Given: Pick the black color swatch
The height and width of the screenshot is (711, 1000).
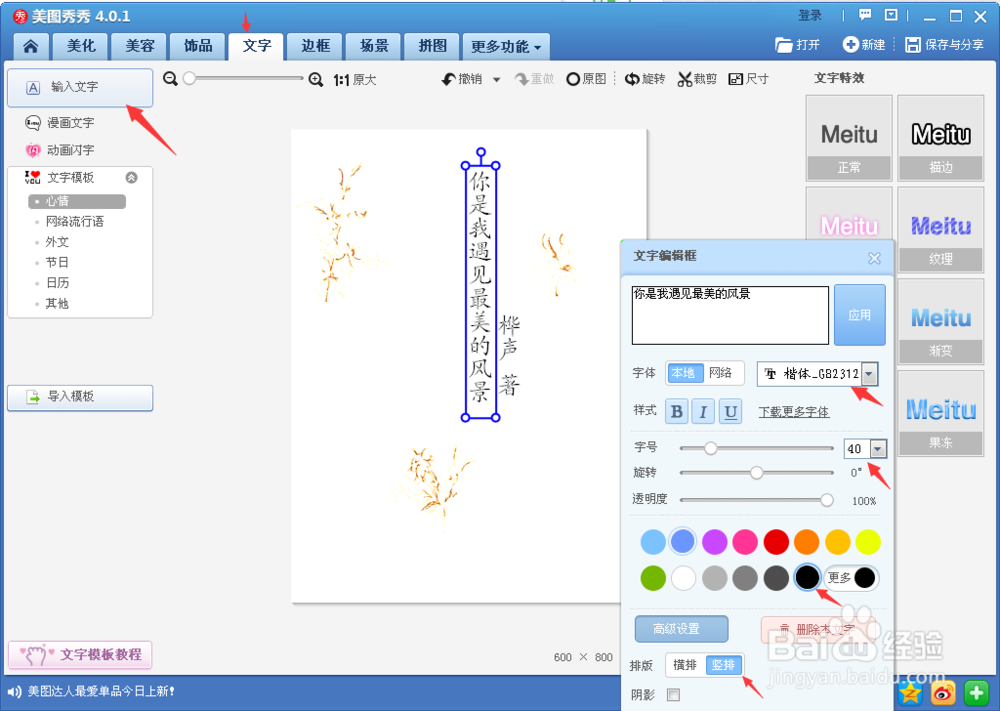Looking at the screenshot, I should pos(807,578).
